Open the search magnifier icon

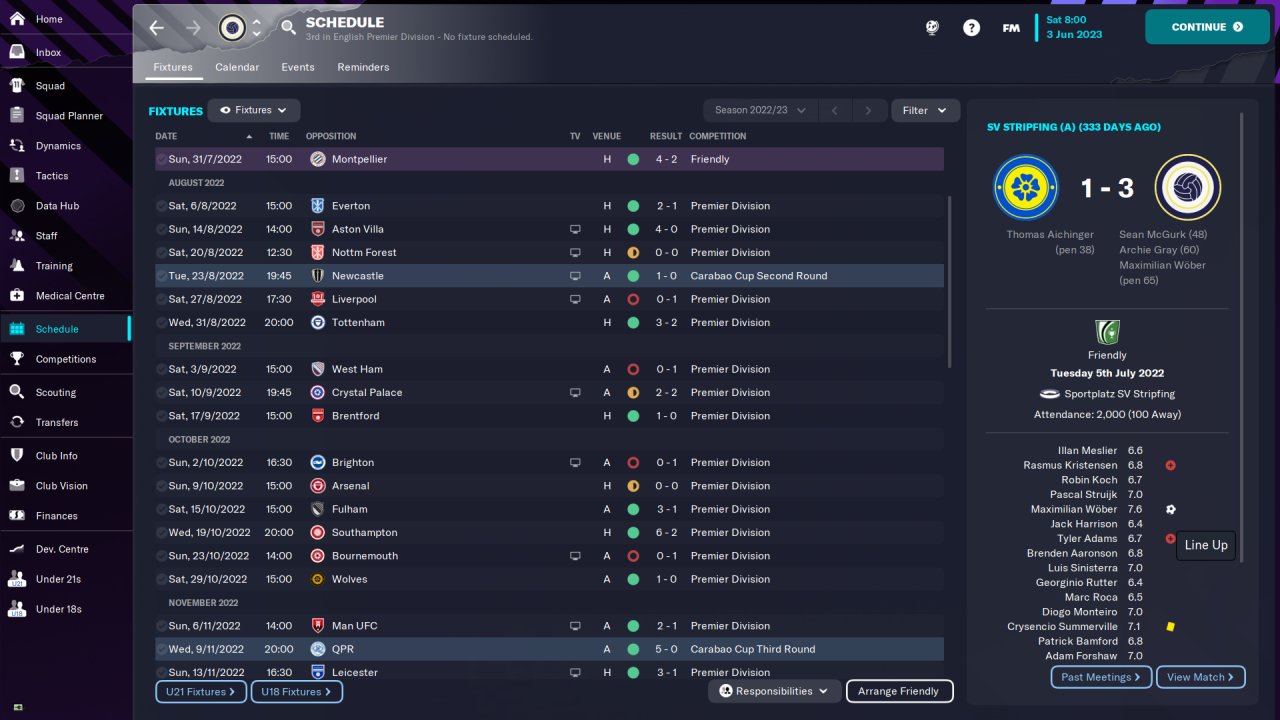point(288,28)
